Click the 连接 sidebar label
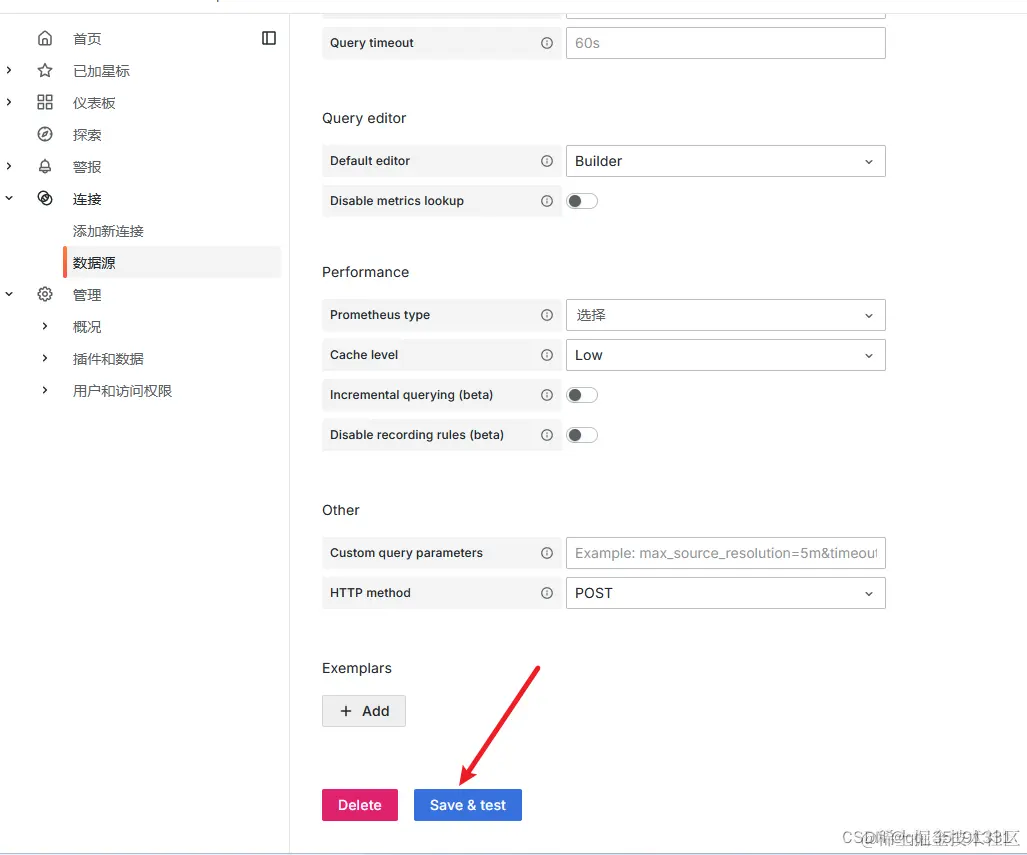 coord(87,199)
